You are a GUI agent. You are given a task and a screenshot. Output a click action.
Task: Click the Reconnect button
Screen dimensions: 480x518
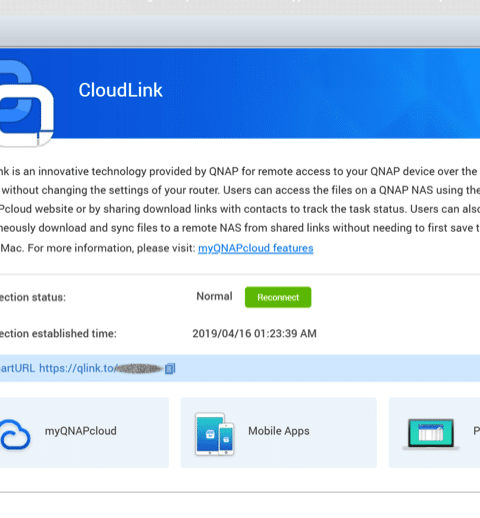point(278,297)
